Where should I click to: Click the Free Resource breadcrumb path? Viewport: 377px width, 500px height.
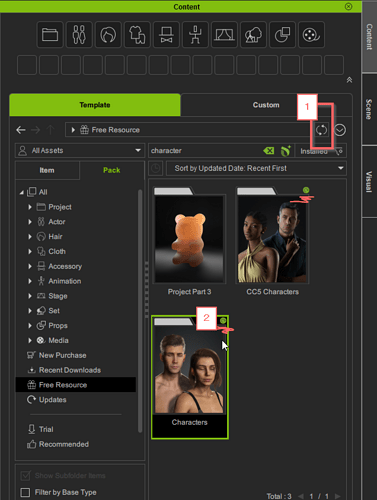click(x=115, y=130)
